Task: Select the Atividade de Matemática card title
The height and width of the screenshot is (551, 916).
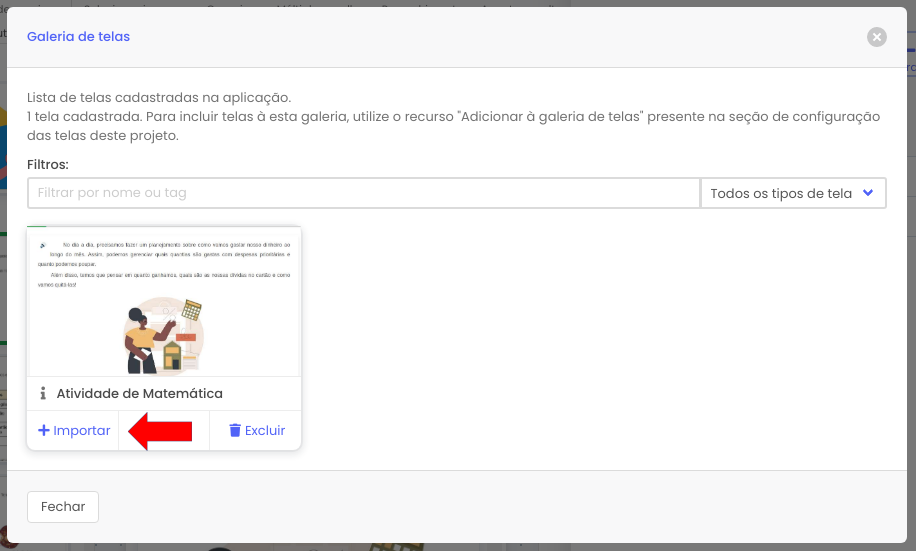Action: click(x=139, y=394)
